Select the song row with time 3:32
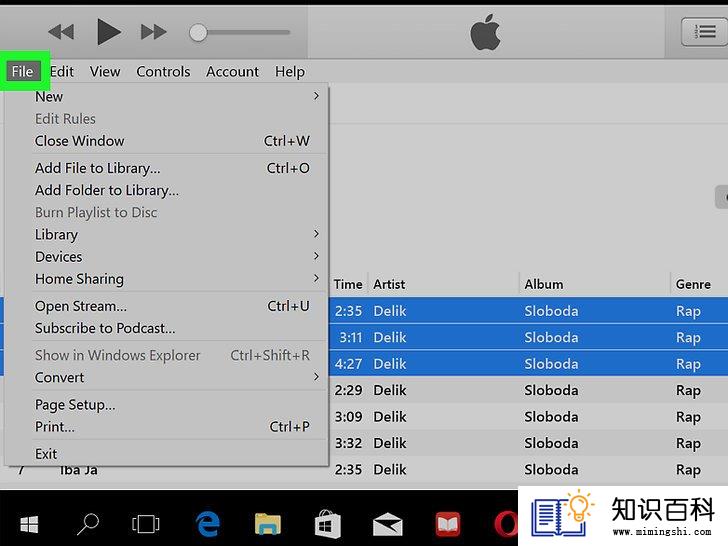 tap(528, 443)
